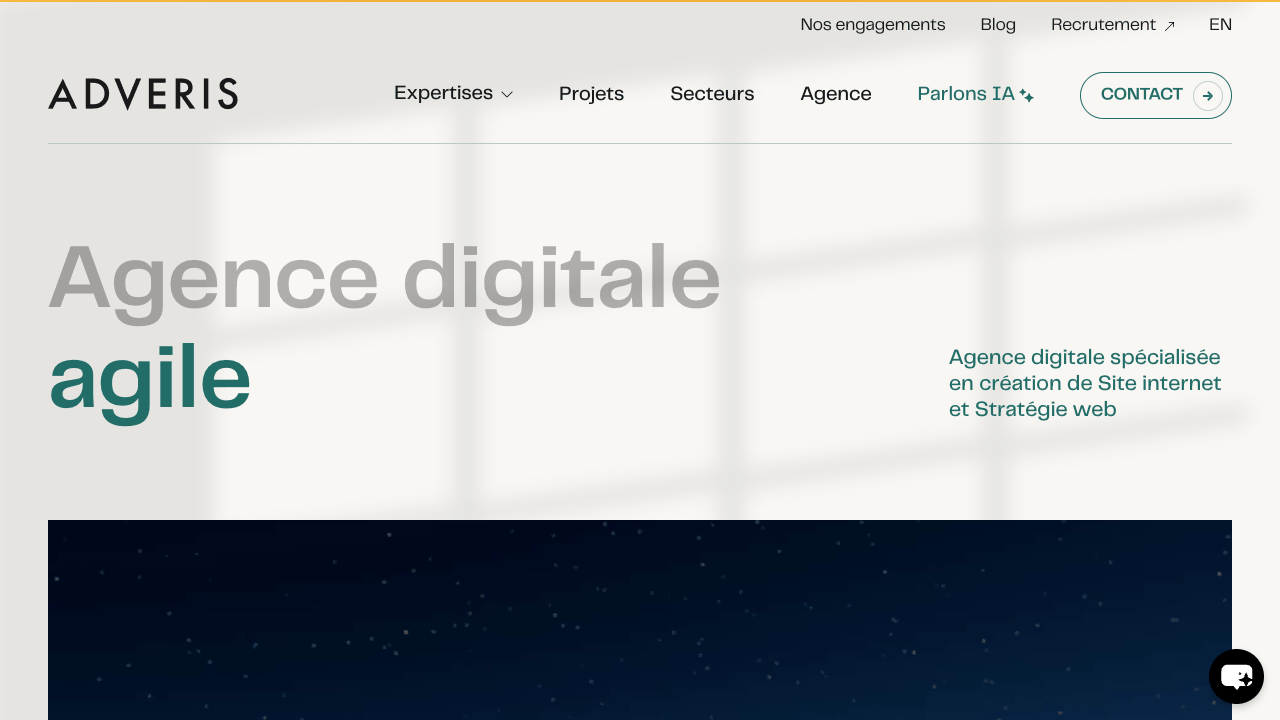Open the Expertises menu

[453, 94]
